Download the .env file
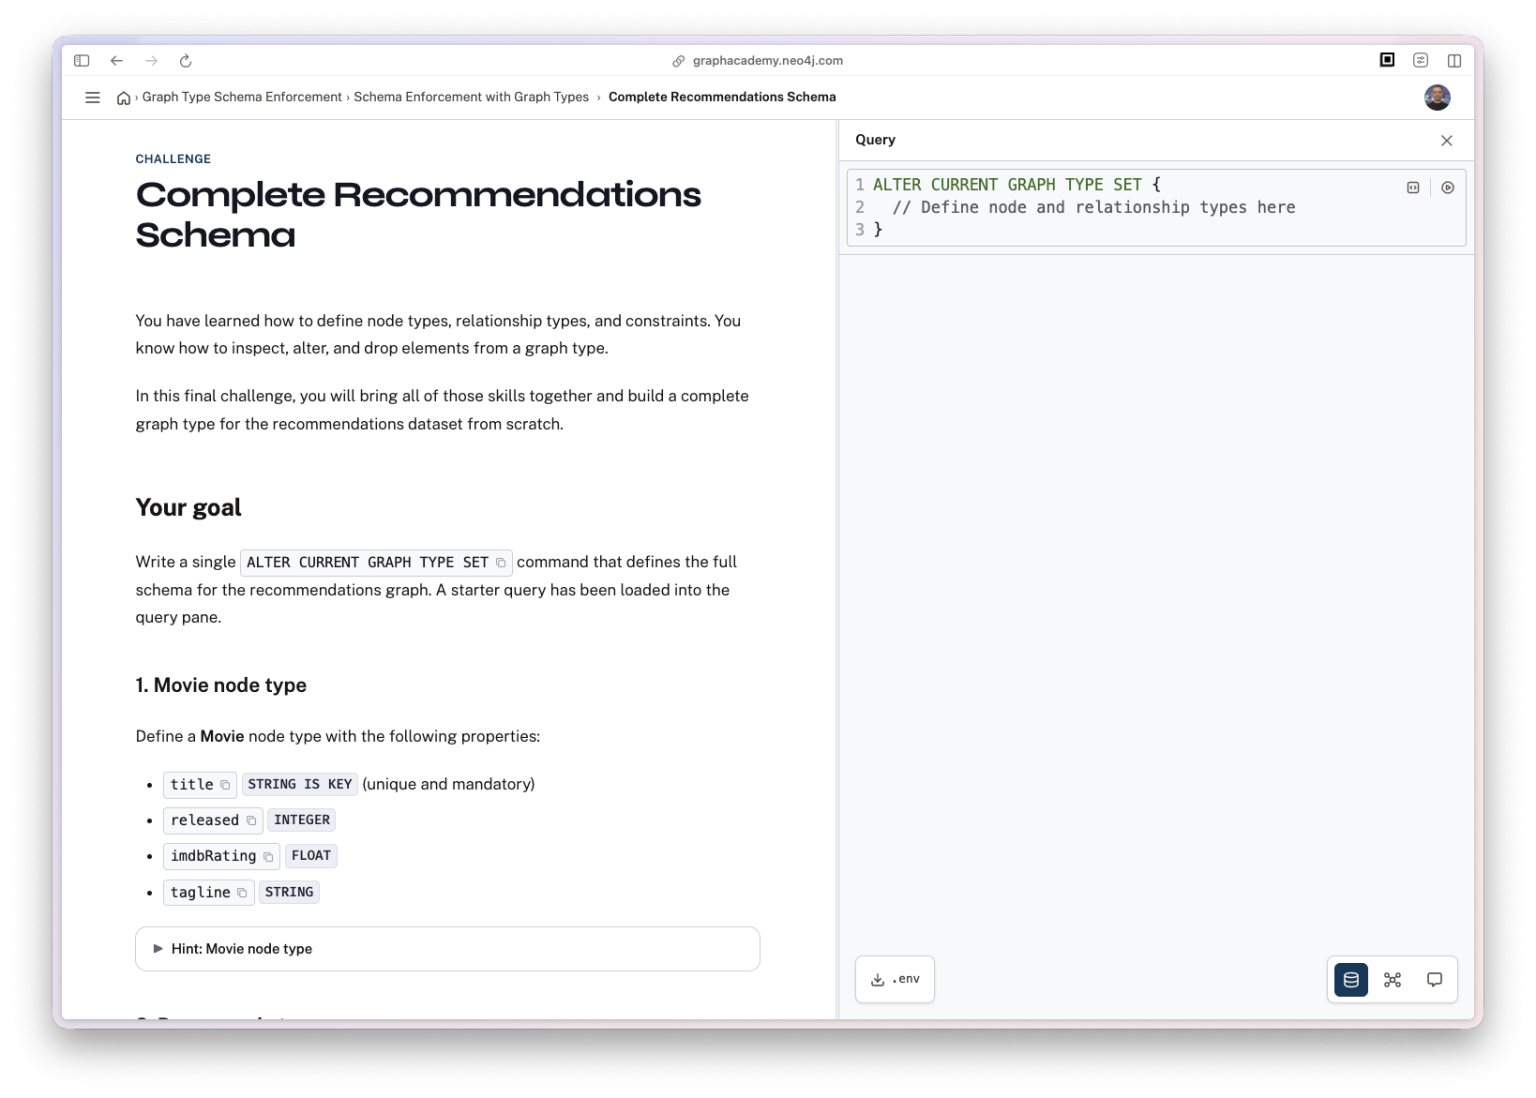1536x1098 pixels. 895,980
